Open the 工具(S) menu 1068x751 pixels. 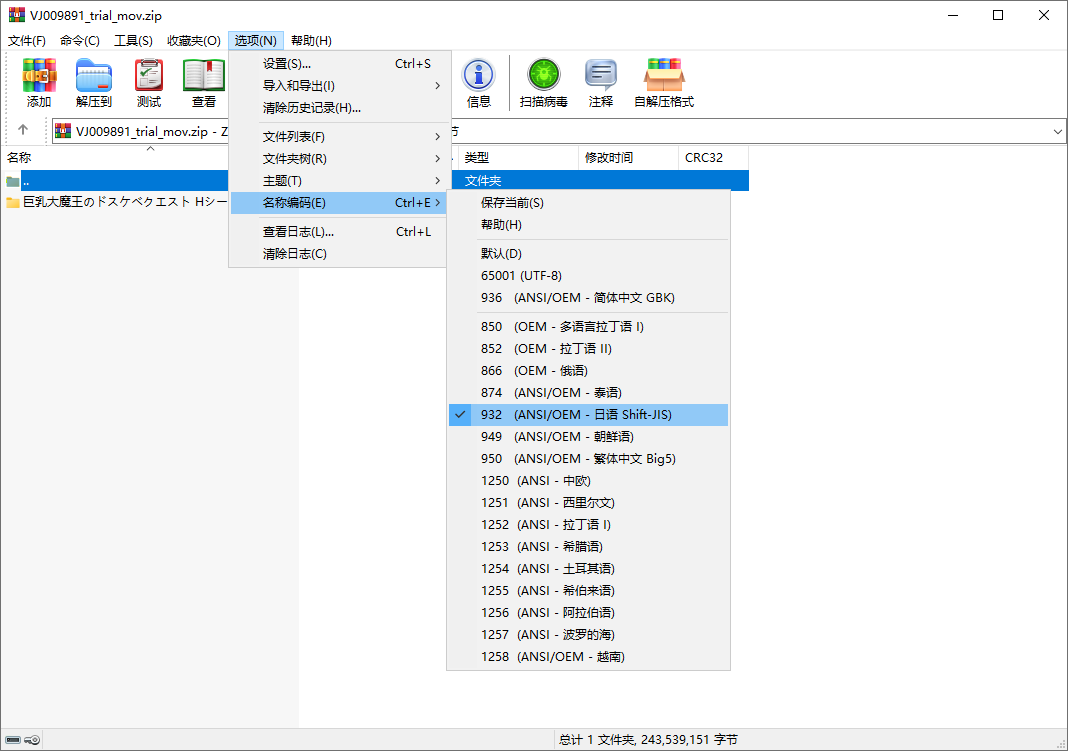point(133,41)
